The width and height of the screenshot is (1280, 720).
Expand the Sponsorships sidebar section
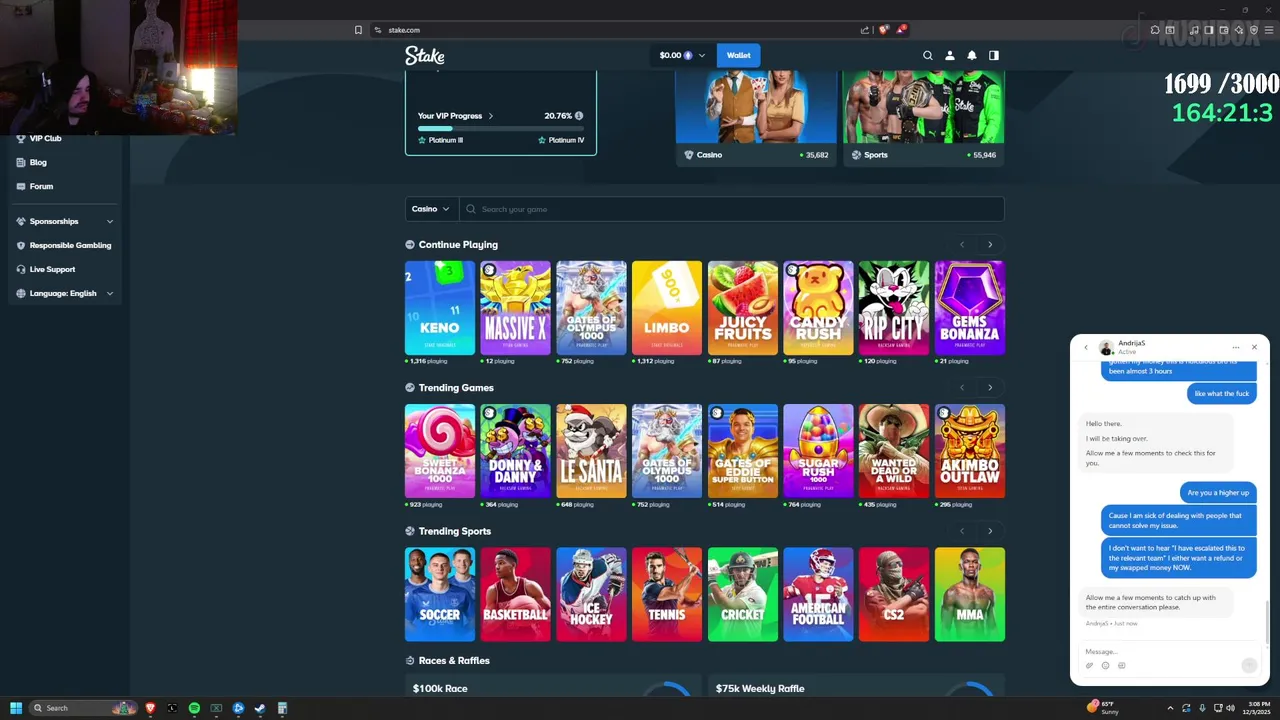point(65,221)
